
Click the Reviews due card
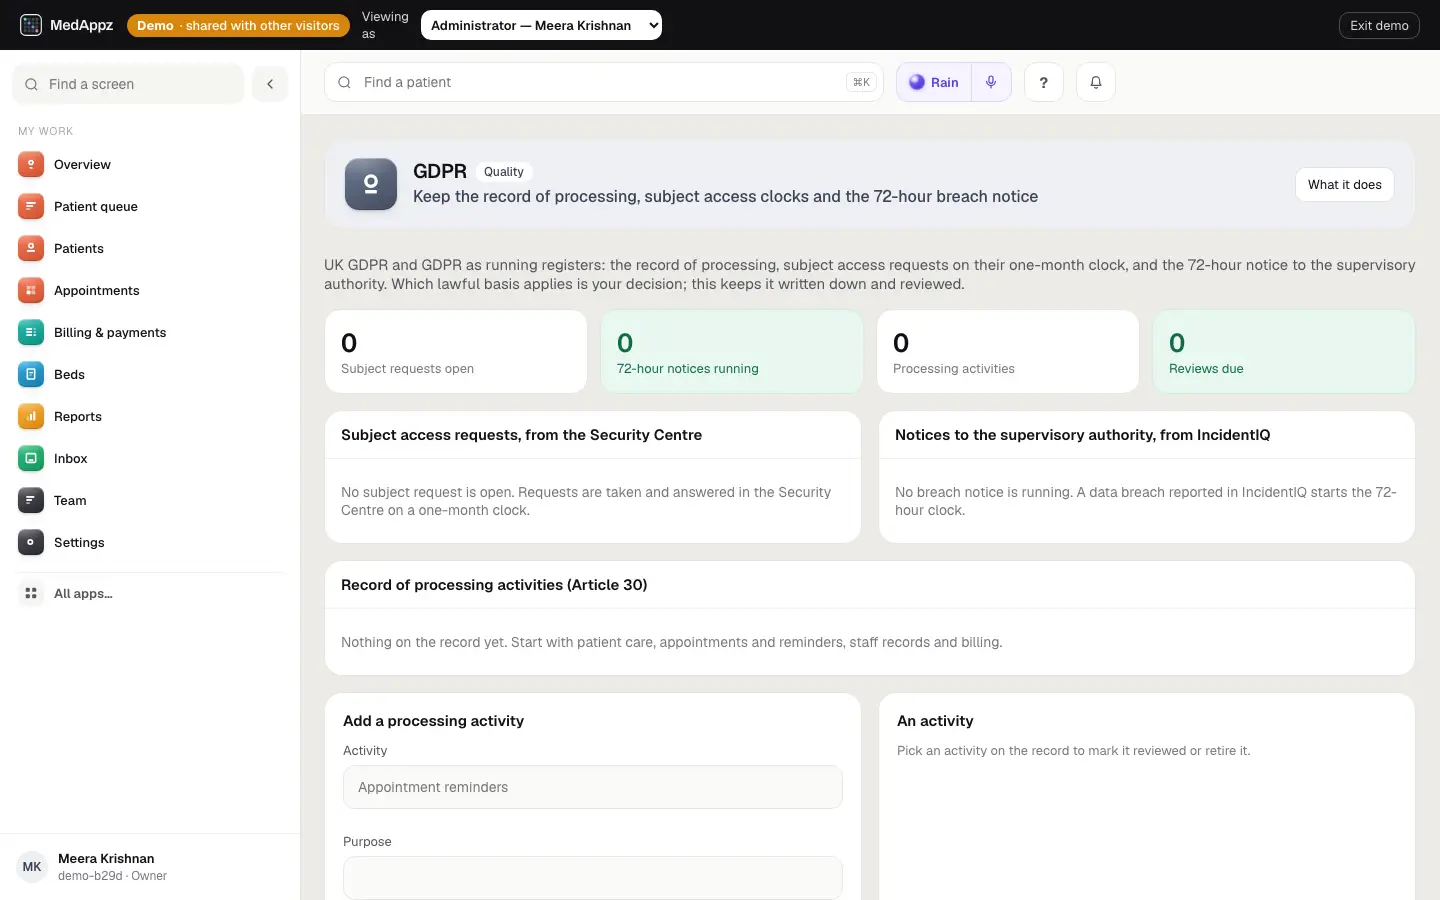[x=1284, y=352]
